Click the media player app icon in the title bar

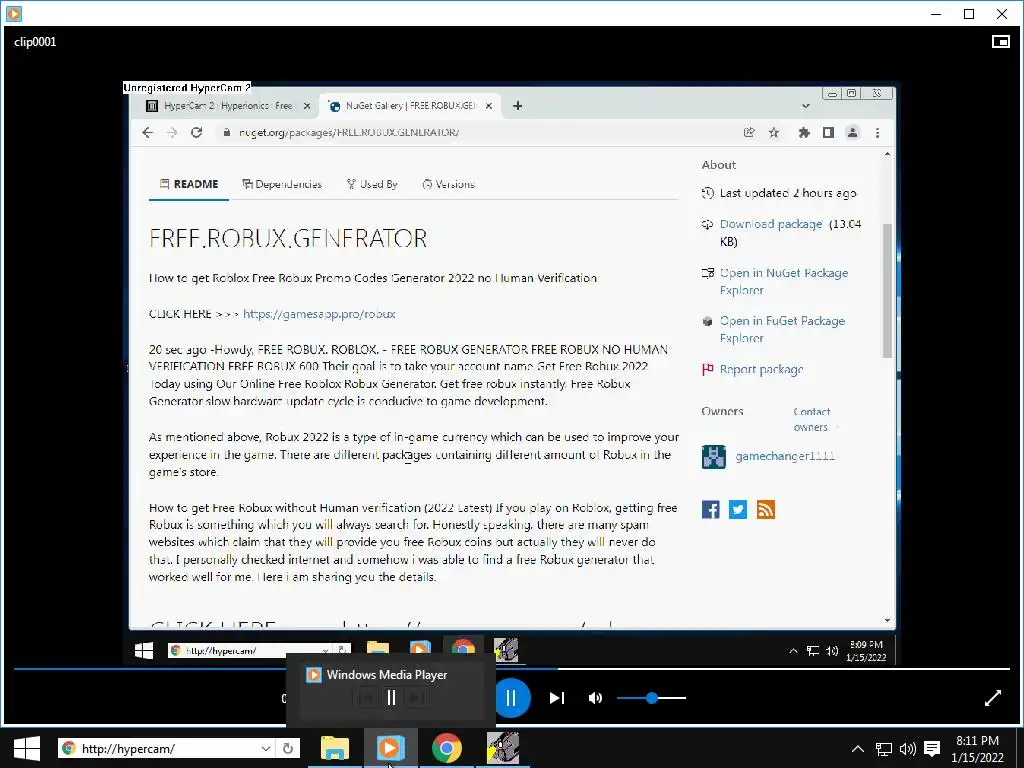(x=14, y=13)
